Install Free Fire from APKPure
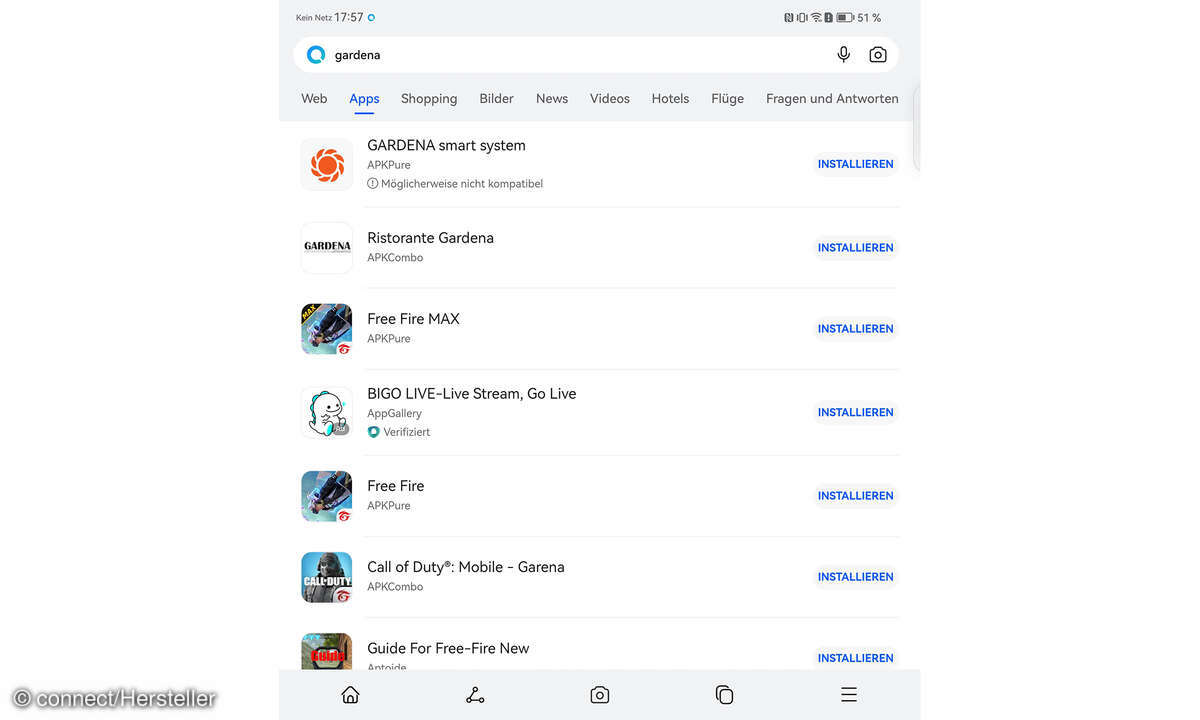Viewport: 1200px width, 720px height. tap(856, 496)
